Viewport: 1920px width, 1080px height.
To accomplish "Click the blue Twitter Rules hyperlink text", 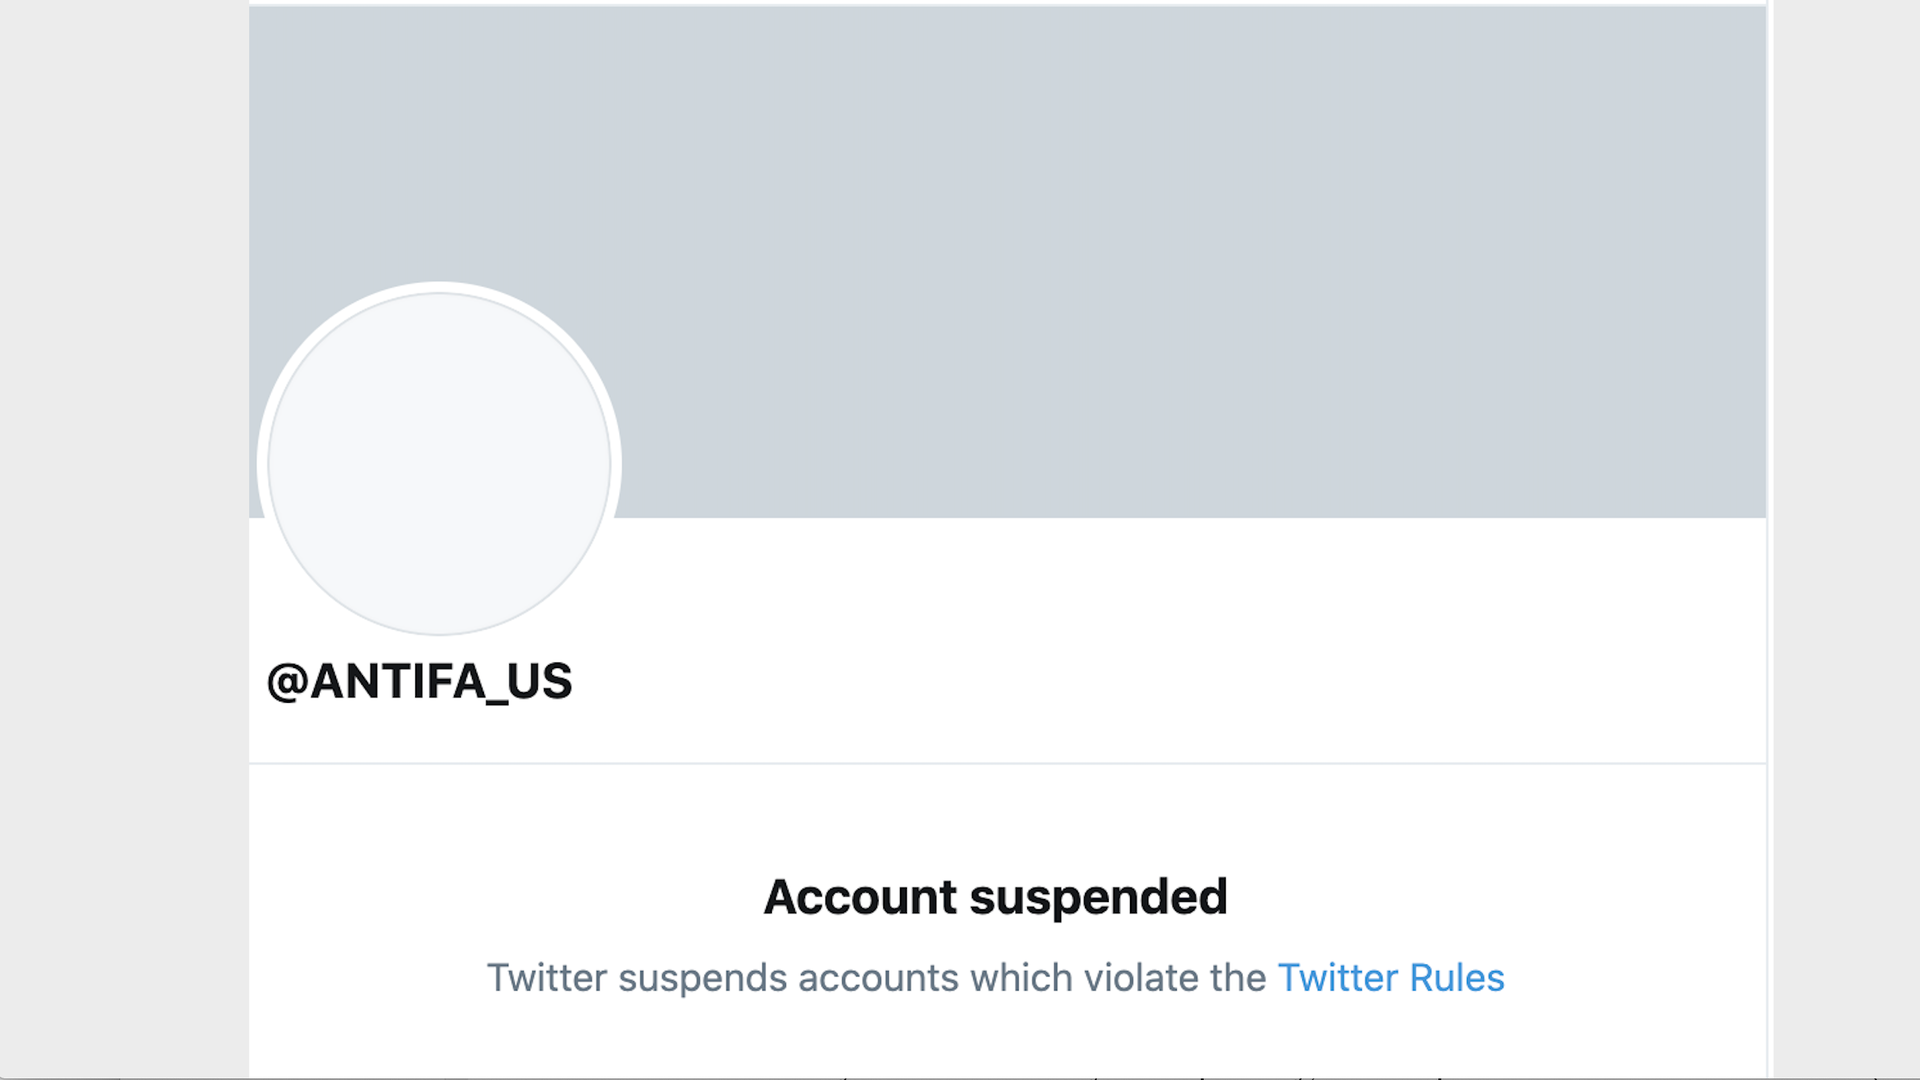I will [x=1390, y=978].
